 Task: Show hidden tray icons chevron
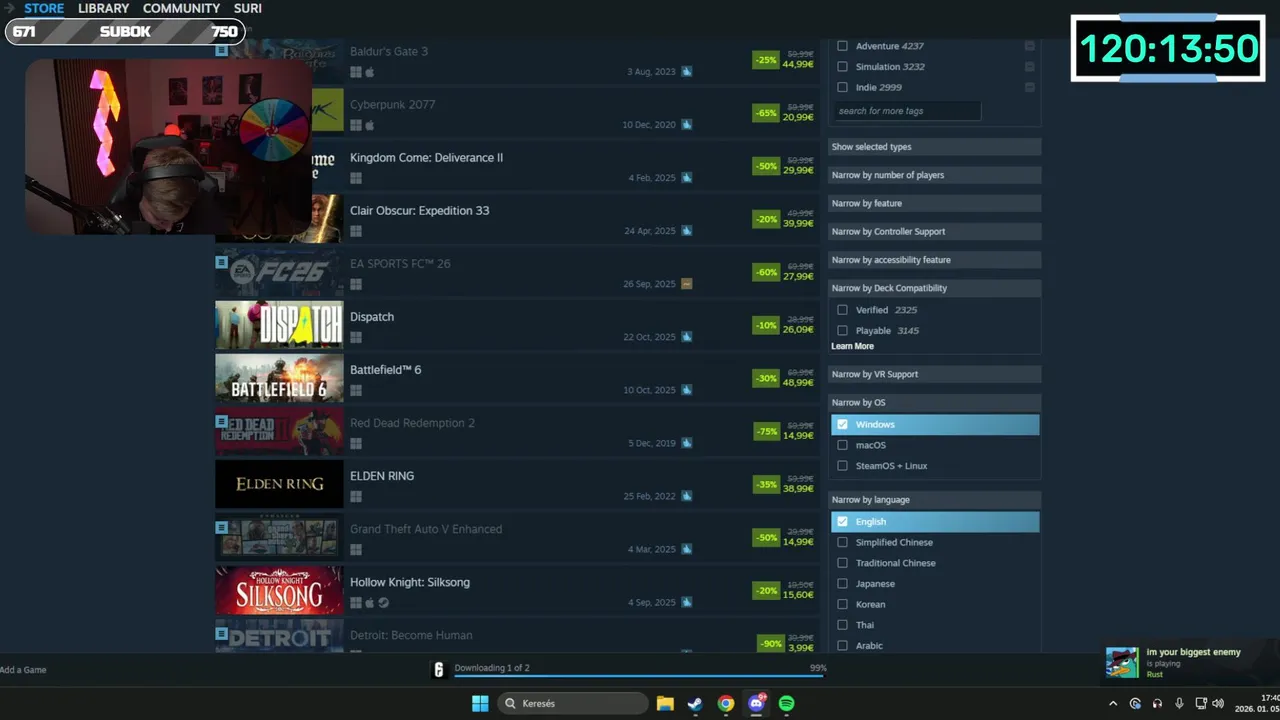tap(1113, 704)
